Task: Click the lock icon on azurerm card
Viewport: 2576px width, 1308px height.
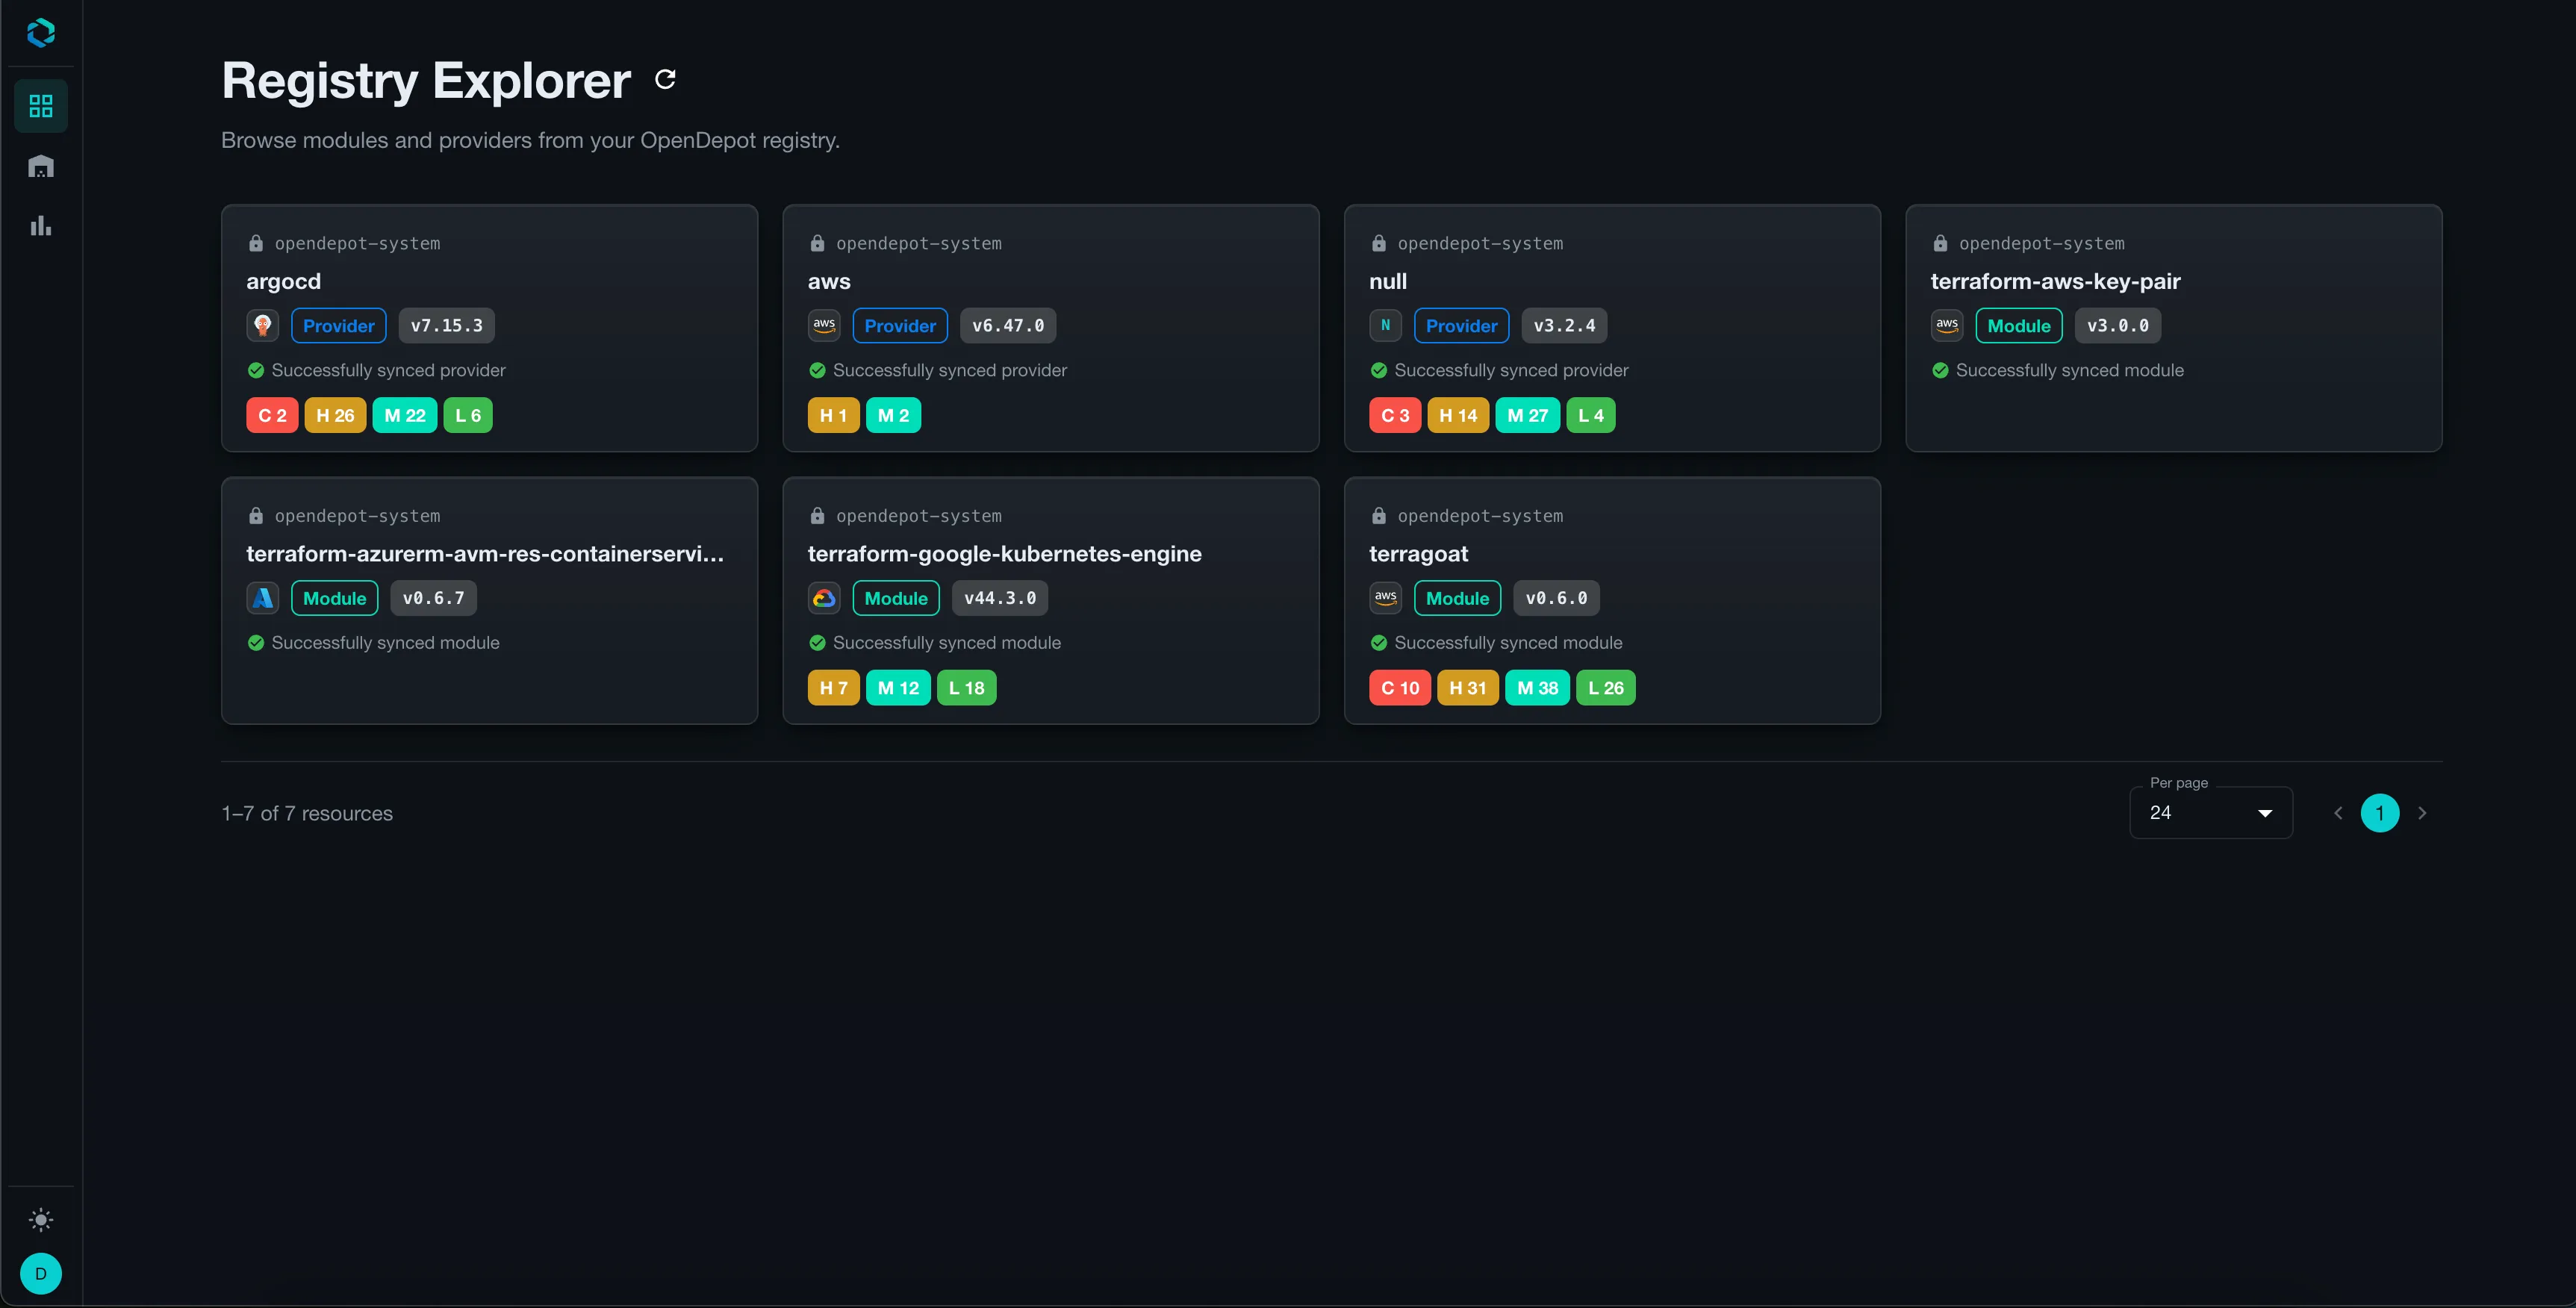Action: tap(256, 516)
